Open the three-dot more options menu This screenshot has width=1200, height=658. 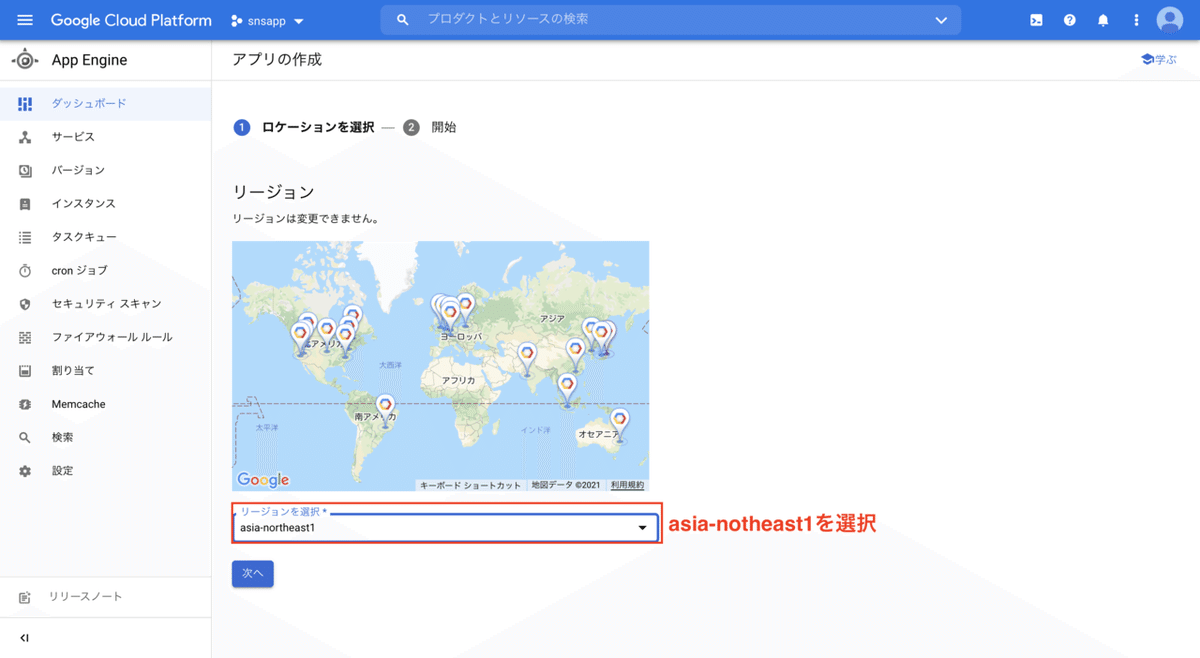pos(1136,20)
